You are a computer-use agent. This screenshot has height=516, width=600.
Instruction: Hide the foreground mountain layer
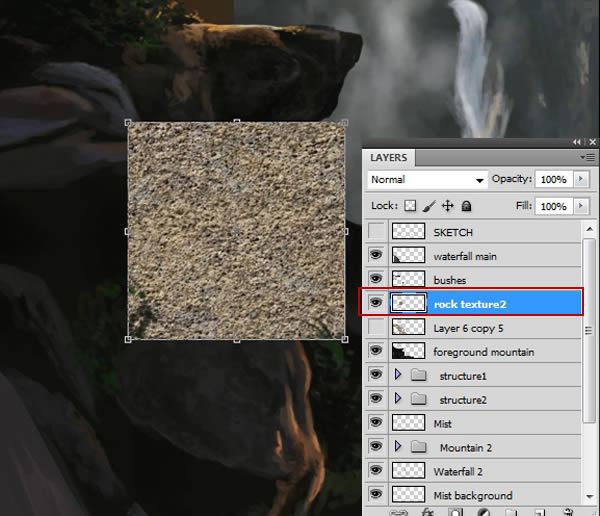pyautogui.click(x=376, y=351)
